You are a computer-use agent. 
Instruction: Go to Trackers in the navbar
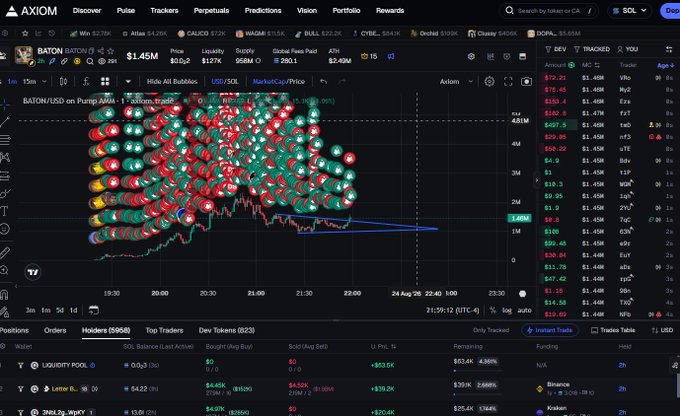tap(164, 10)
